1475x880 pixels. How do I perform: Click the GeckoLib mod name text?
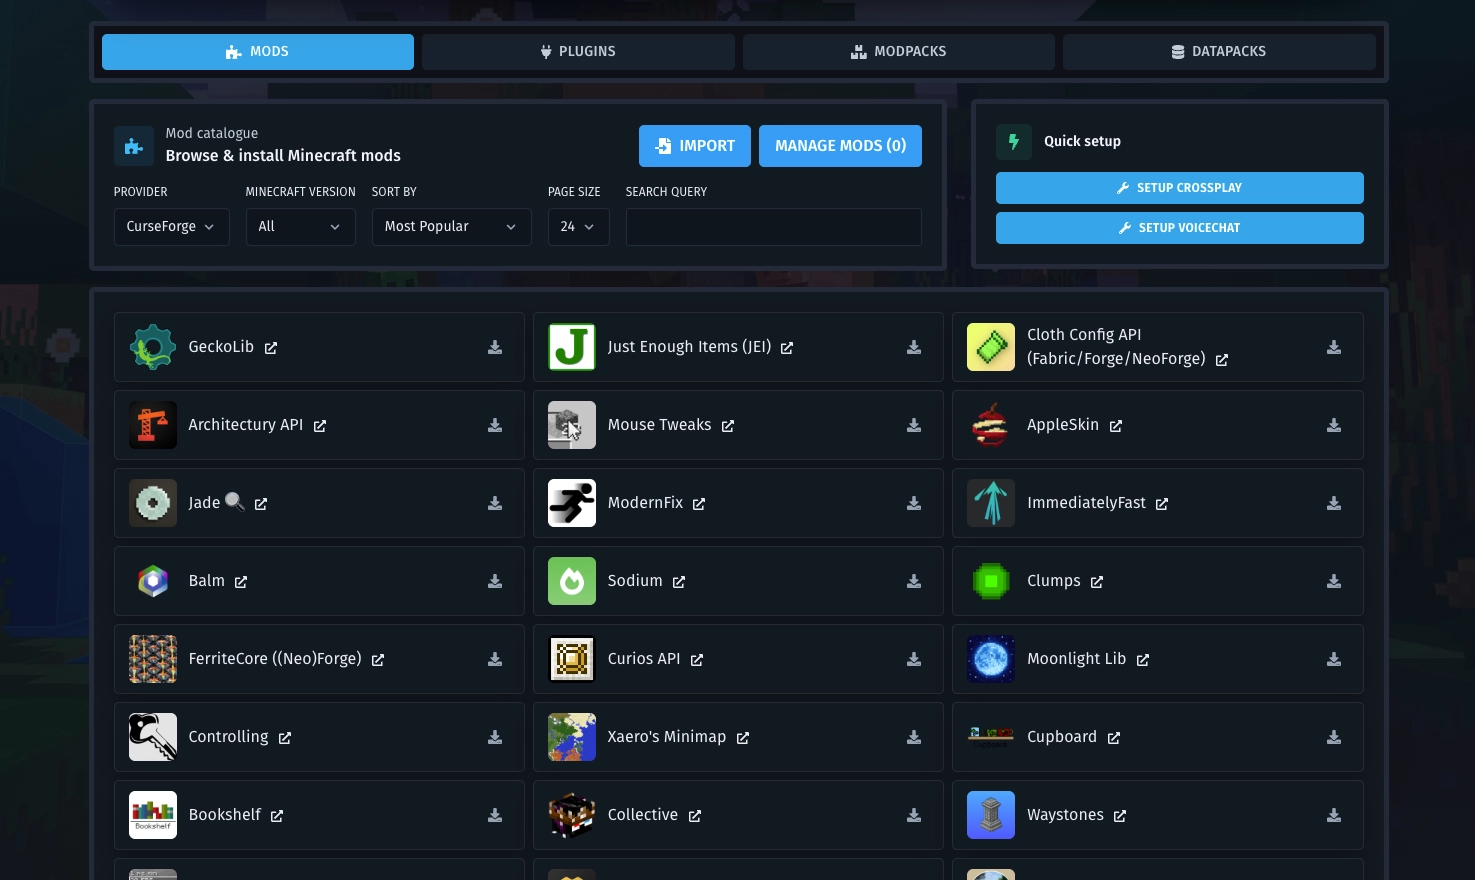coord(221,347)
